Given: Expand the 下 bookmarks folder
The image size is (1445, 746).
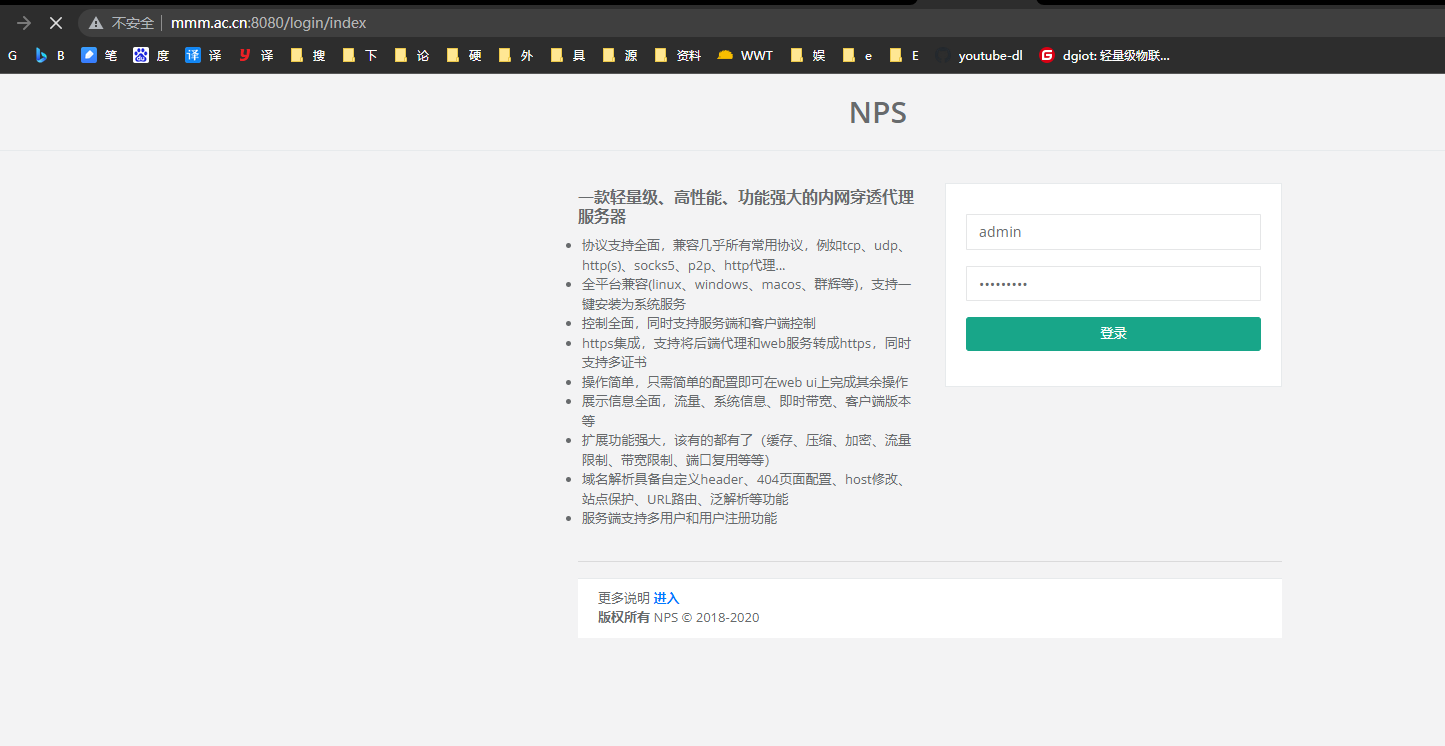Looking at the screenshot, I should pos(362,55).
